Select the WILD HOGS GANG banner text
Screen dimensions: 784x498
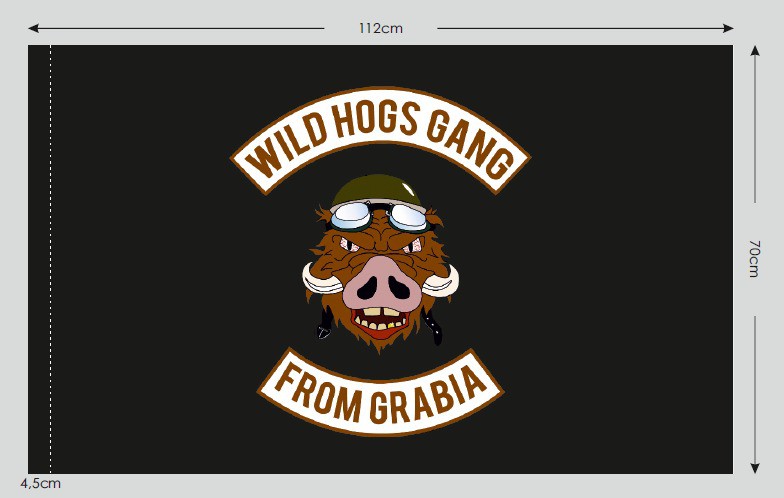point(380,139)
